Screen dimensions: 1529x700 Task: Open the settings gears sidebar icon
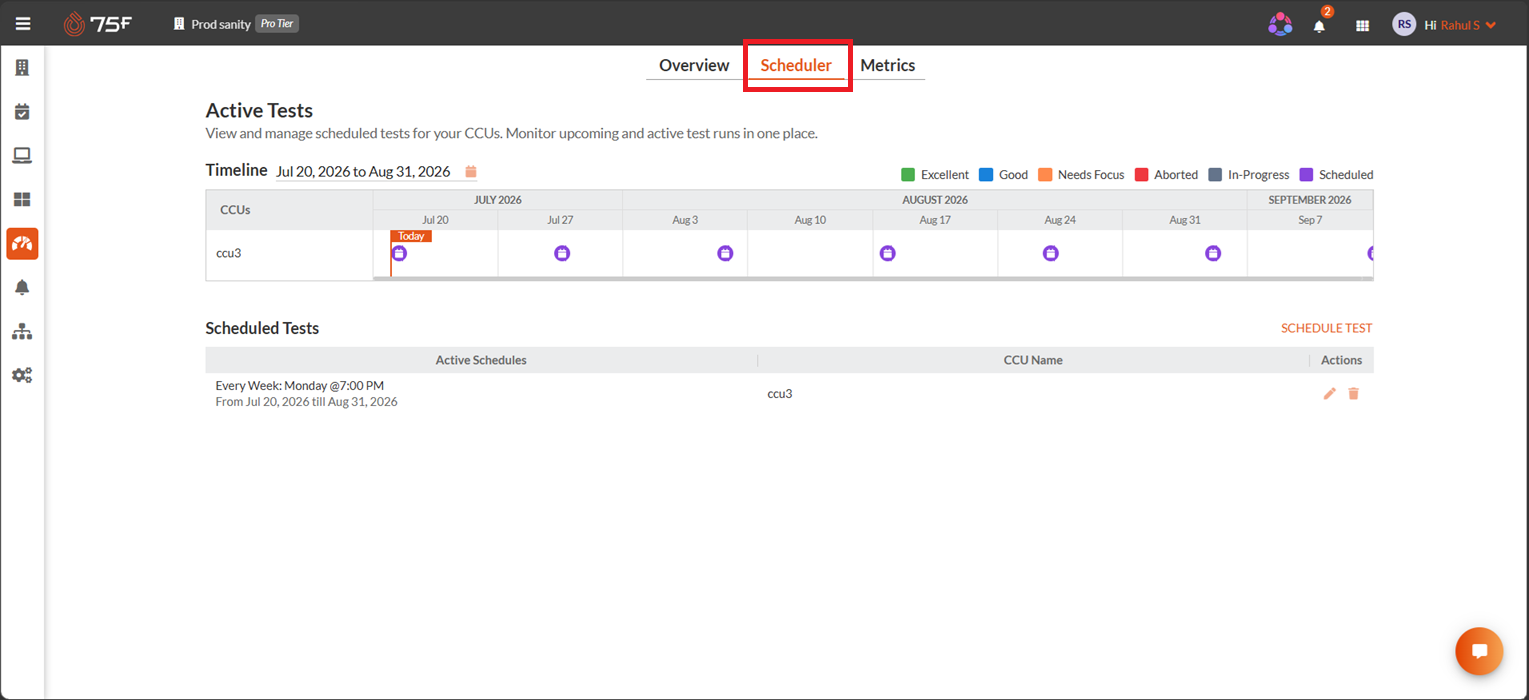point(22,376)
